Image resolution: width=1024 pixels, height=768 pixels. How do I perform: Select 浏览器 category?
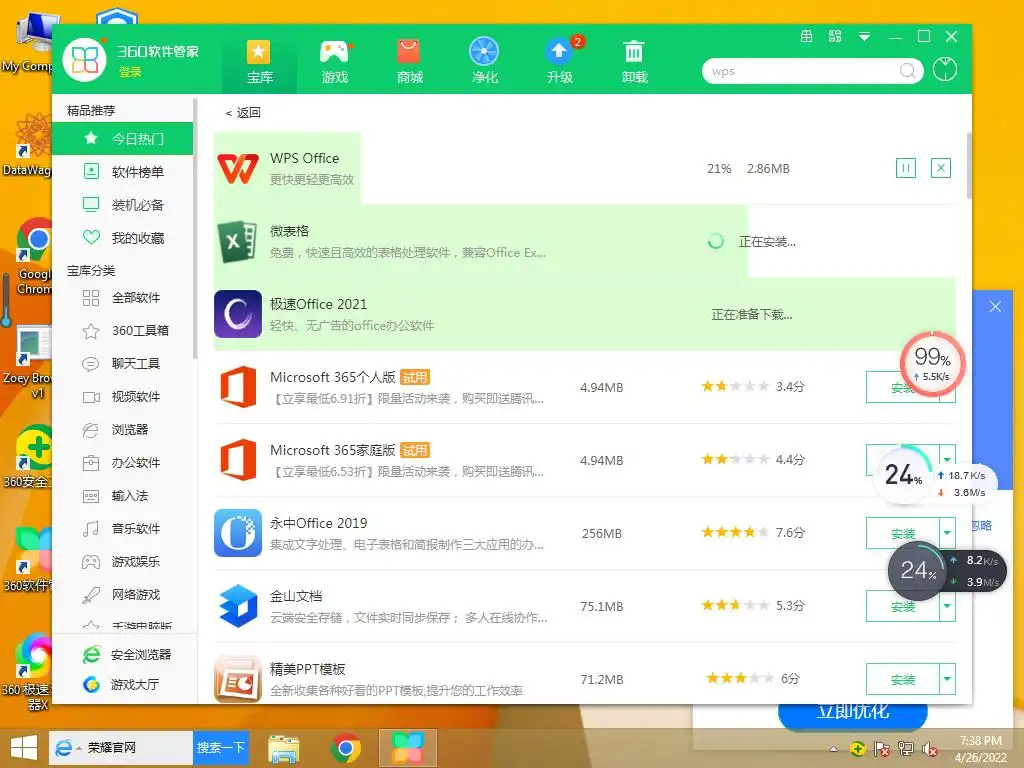123,430
